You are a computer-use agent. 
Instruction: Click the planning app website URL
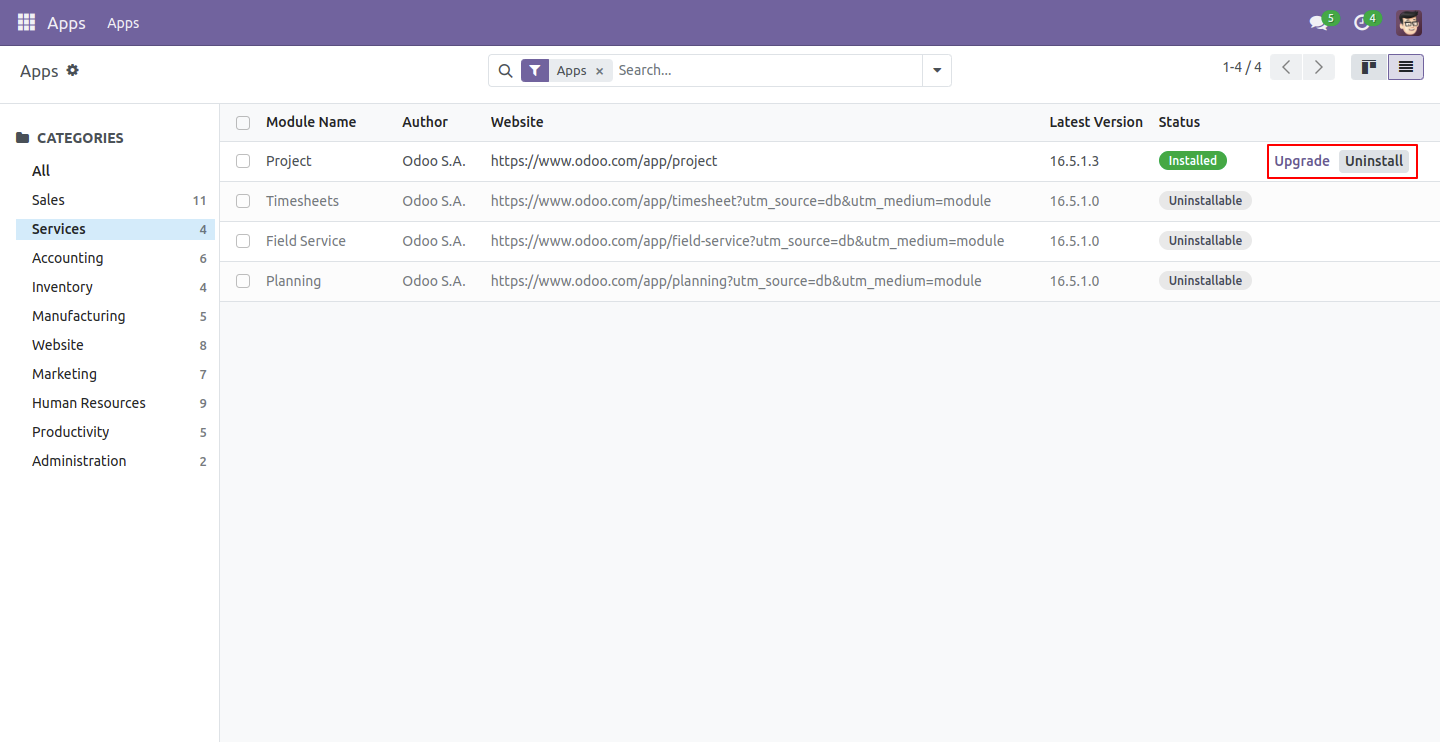[x=736, y=281]
